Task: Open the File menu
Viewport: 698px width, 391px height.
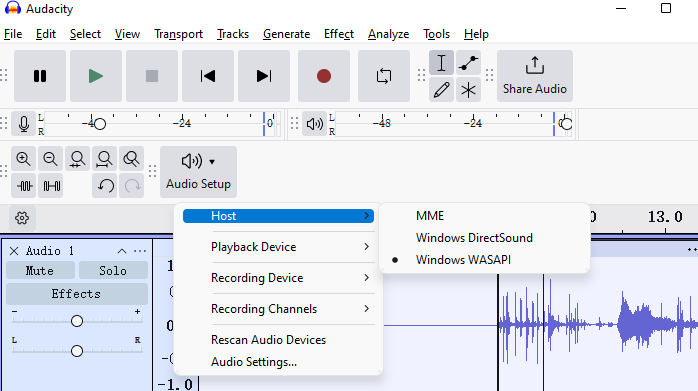Action: (x=13, y=34)
